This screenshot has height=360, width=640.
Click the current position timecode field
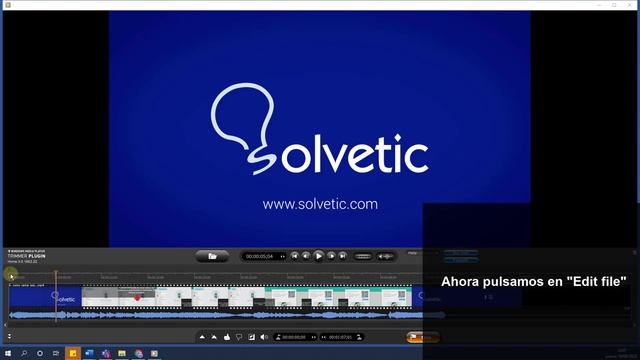tap(260, 256)
